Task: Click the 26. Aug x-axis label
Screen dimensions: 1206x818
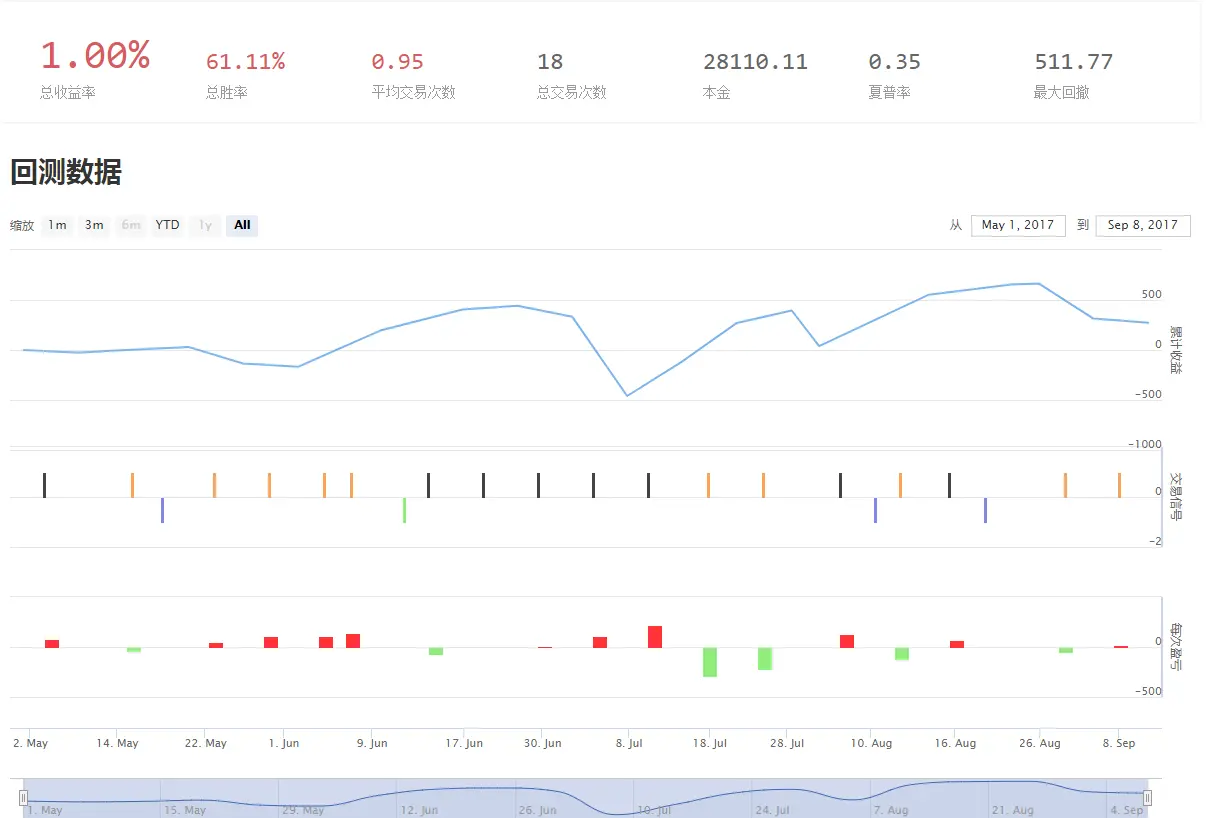Action: (1040, 743)
